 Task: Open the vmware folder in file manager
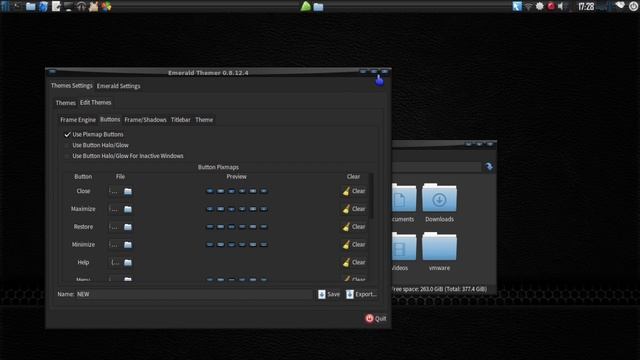(439, 251)
